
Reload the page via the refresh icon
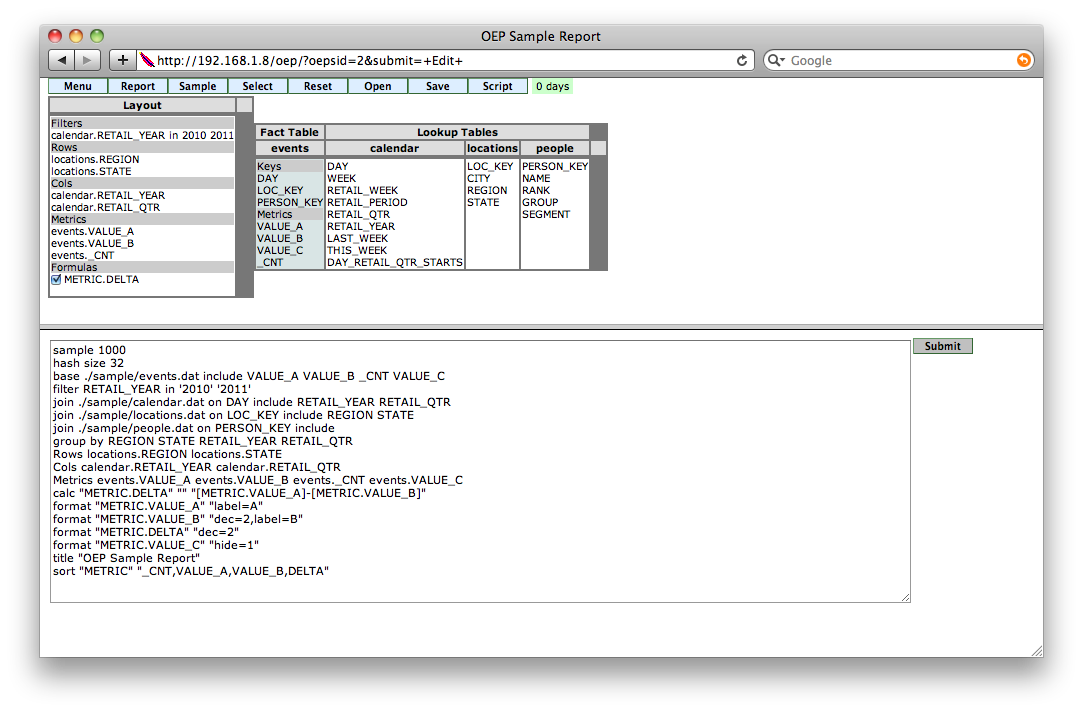tap(742, 59)
